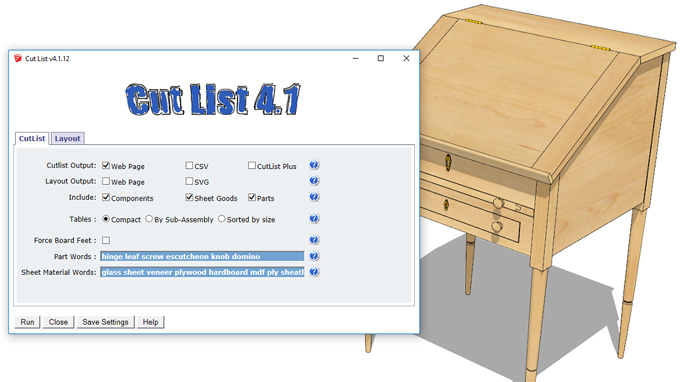This screenshot has width=680, height=382.
Task: Enable SVG layout output
Action: (189, 181)
